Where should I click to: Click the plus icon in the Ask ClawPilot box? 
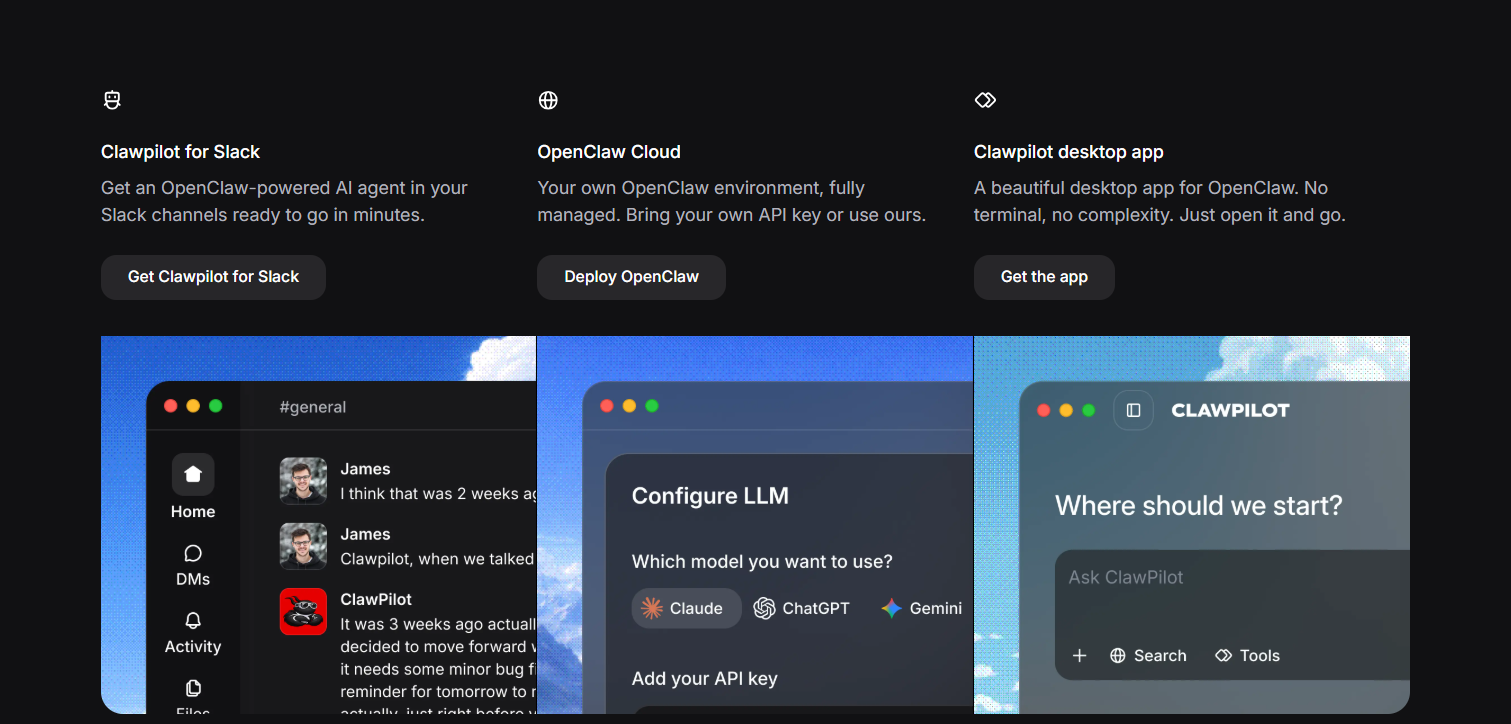pyautogui.click(x=1079, y=656)
